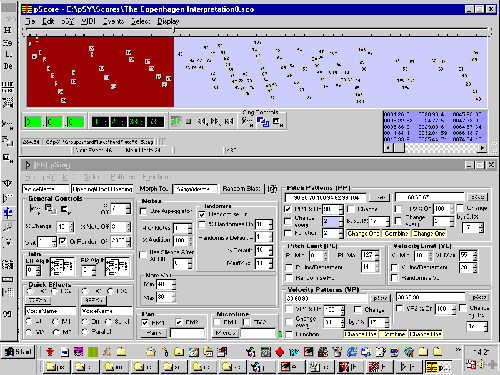Click the 99 icon in the left sidebar

coord(7,314)
